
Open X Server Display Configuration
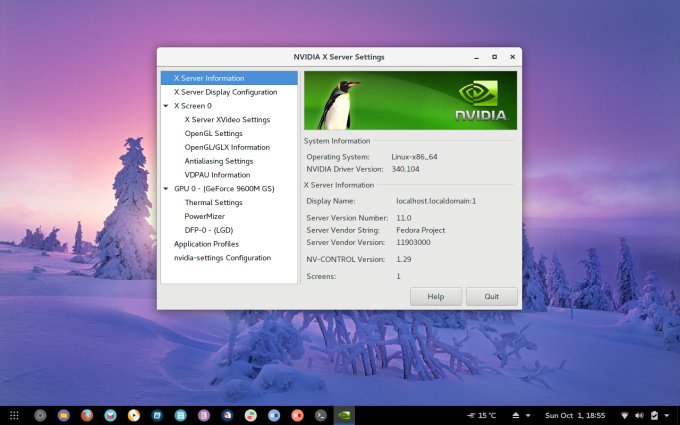229,92
